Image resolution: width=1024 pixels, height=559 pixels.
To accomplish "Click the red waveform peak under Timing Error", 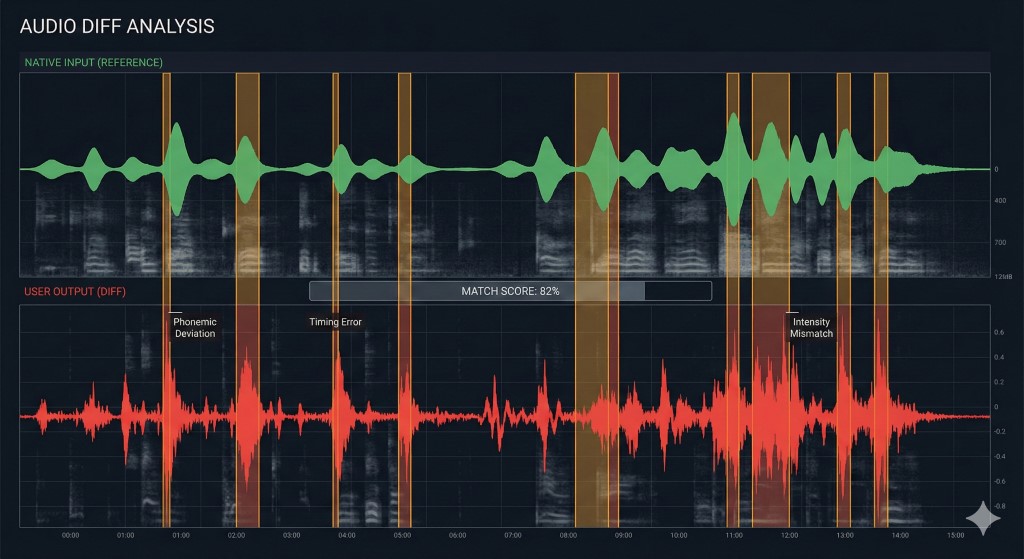I will [338, 416].
